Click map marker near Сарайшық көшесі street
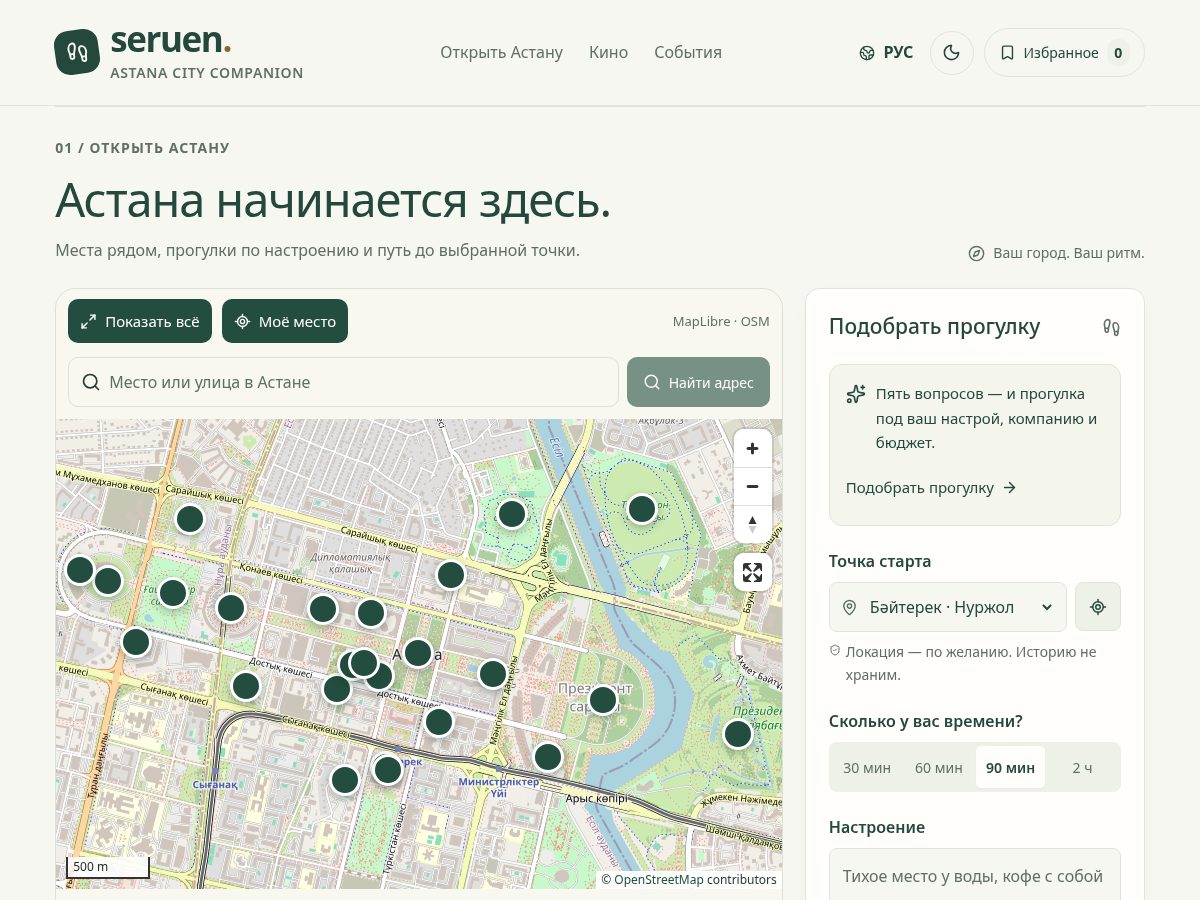 [190, 519]
